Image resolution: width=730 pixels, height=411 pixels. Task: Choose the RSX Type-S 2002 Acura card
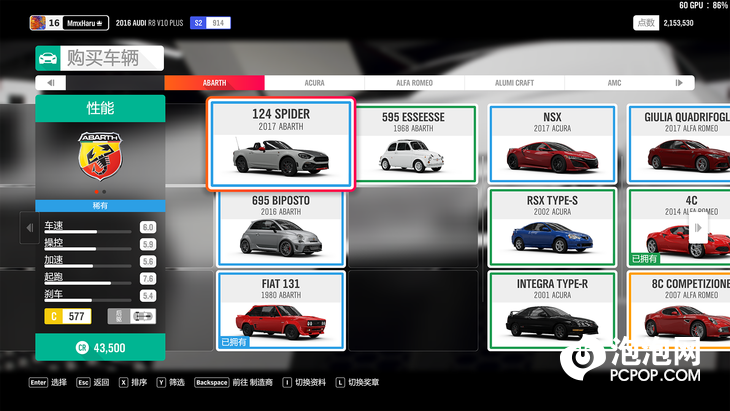click(x=552, y=228)
